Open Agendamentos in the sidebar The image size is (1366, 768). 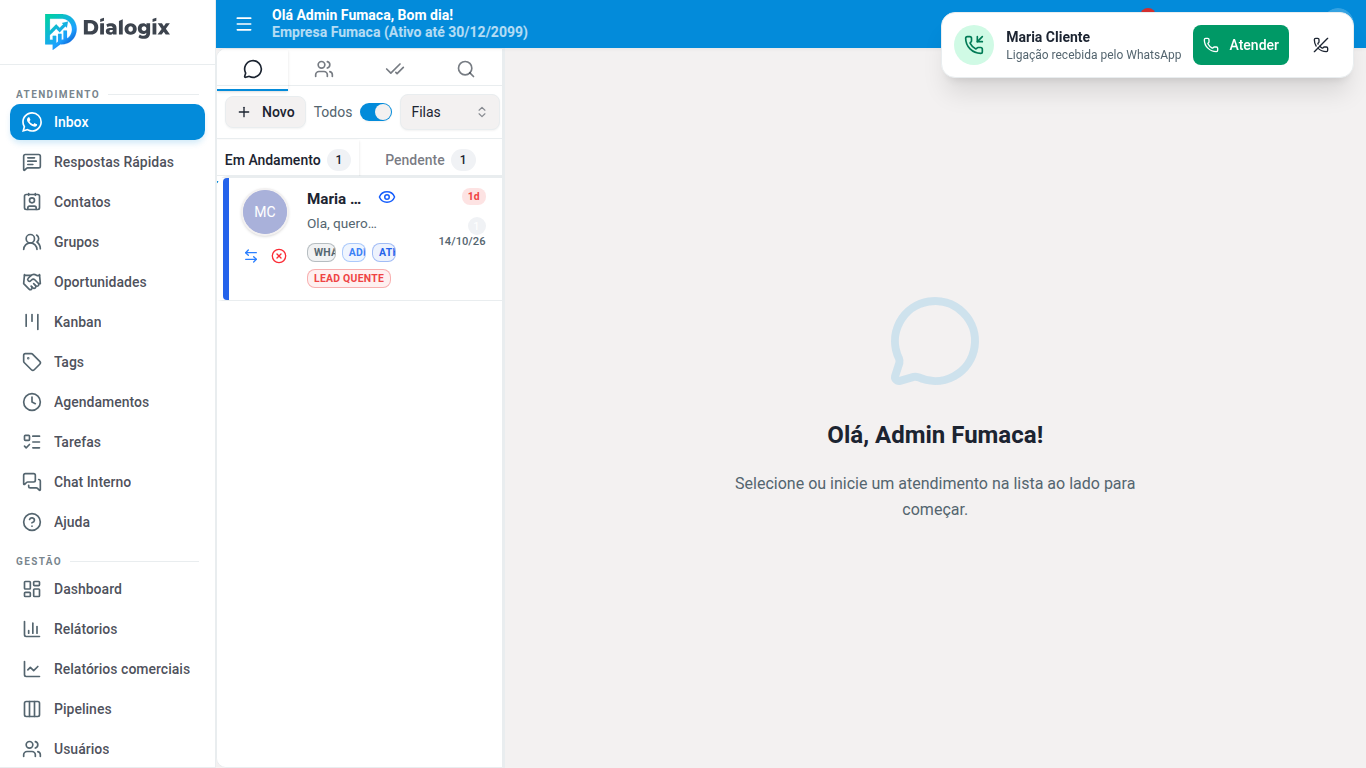point(107,402)
